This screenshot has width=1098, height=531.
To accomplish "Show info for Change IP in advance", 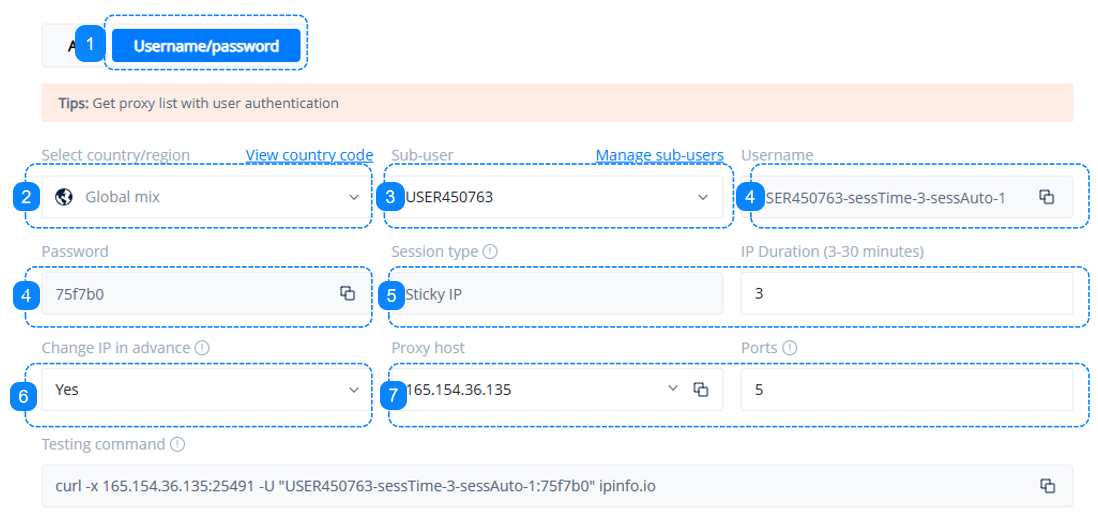I will pos(202,348).
